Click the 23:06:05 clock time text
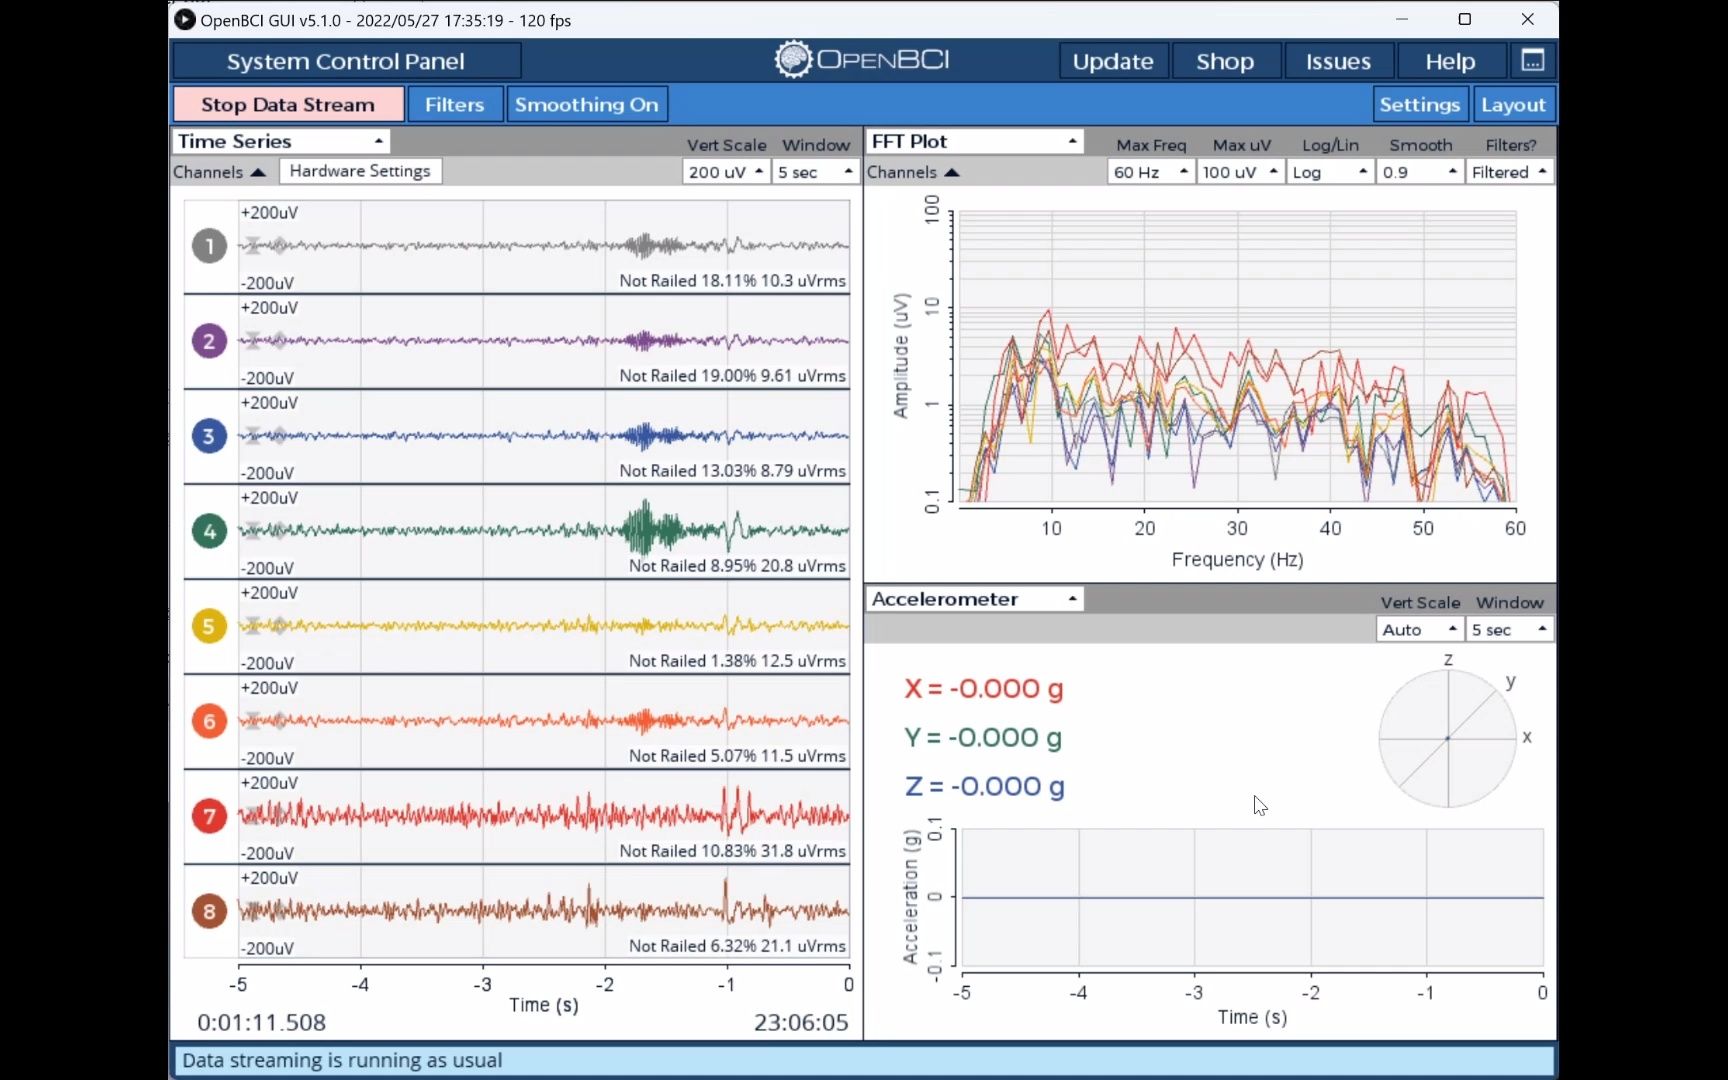 coord(801,1022)
